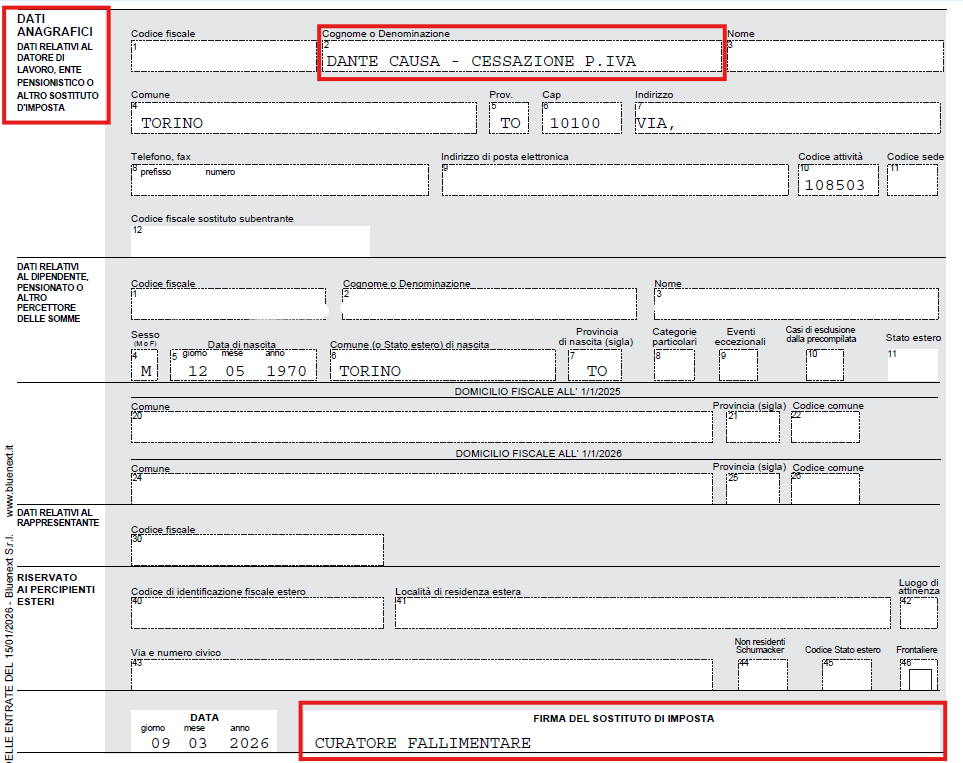Click the Telefono, fax field
The width and height of the screenshot is (963, 763).
(x=279, y=180)
